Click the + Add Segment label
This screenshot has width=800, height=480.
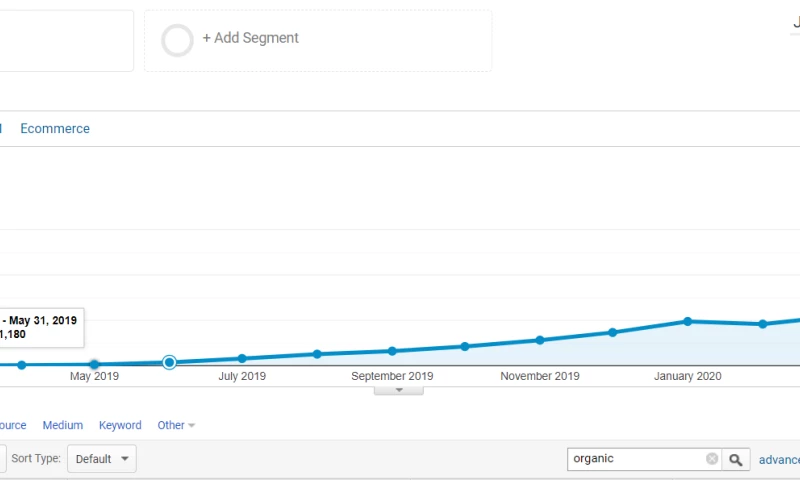click(250, 38)
